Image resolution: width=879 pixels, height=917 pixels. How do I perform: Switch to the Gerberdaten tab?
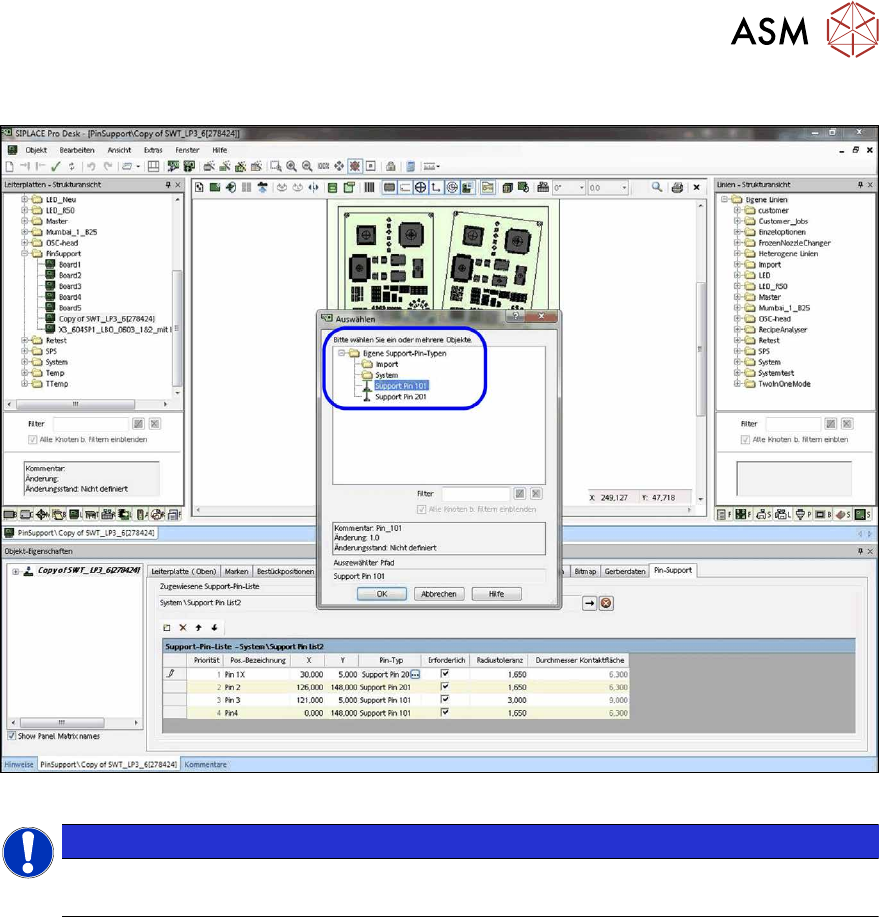click(625, 571)
